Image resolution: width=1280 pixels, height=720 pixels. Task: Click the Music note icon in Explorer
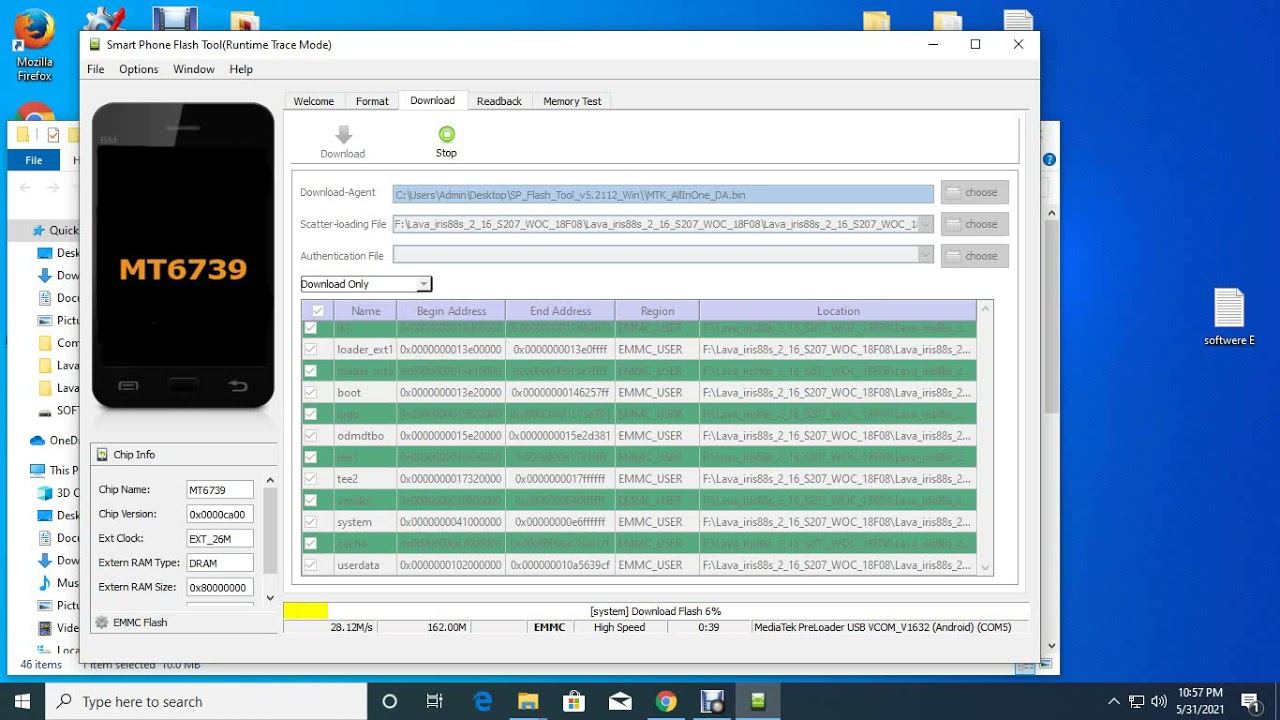tap(45, 583)
